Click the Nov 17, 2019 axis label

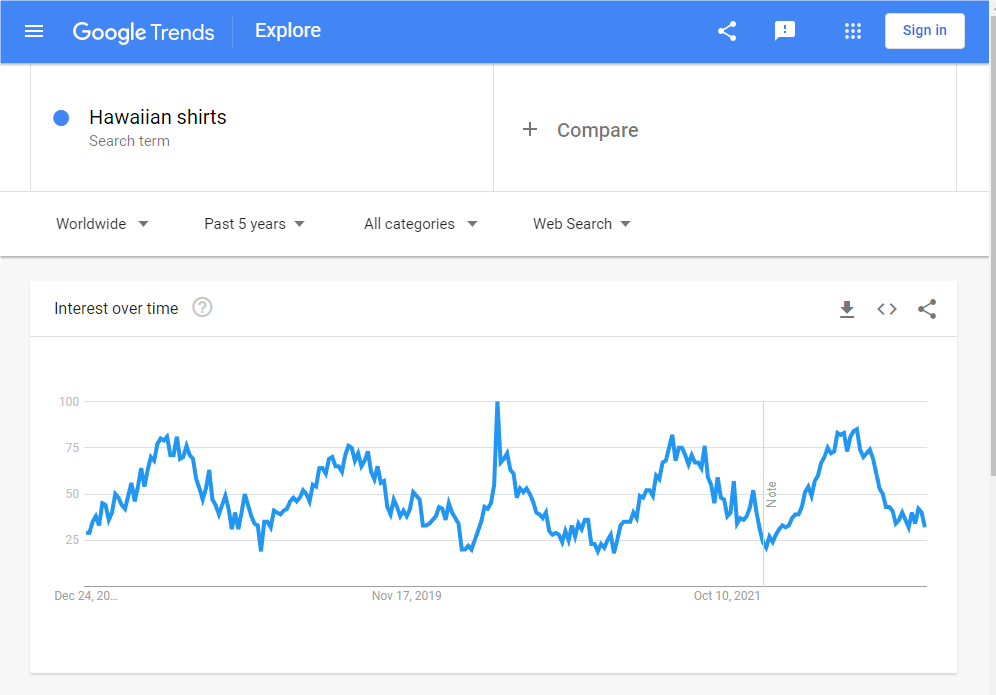407,596
